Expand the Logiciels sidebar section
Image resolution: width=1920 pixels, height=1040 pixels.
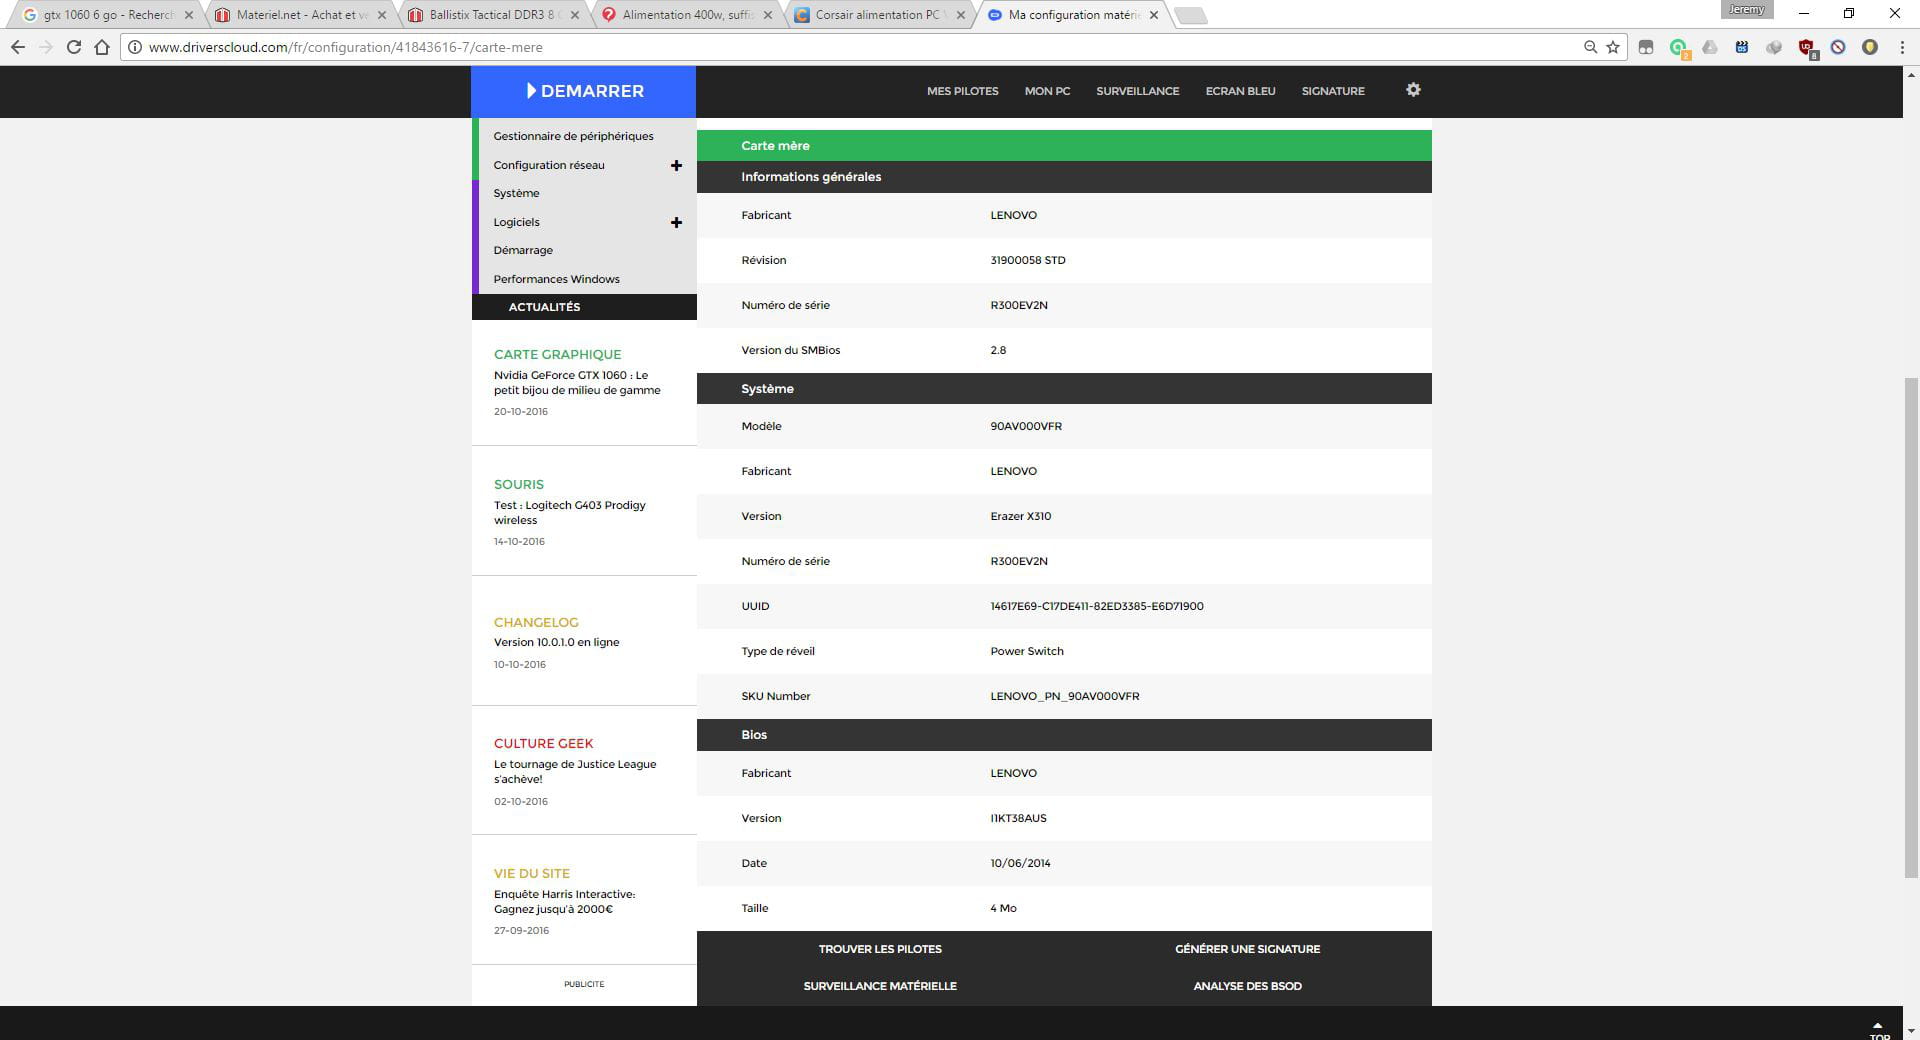pyautogui.click(x=676, y=222)
